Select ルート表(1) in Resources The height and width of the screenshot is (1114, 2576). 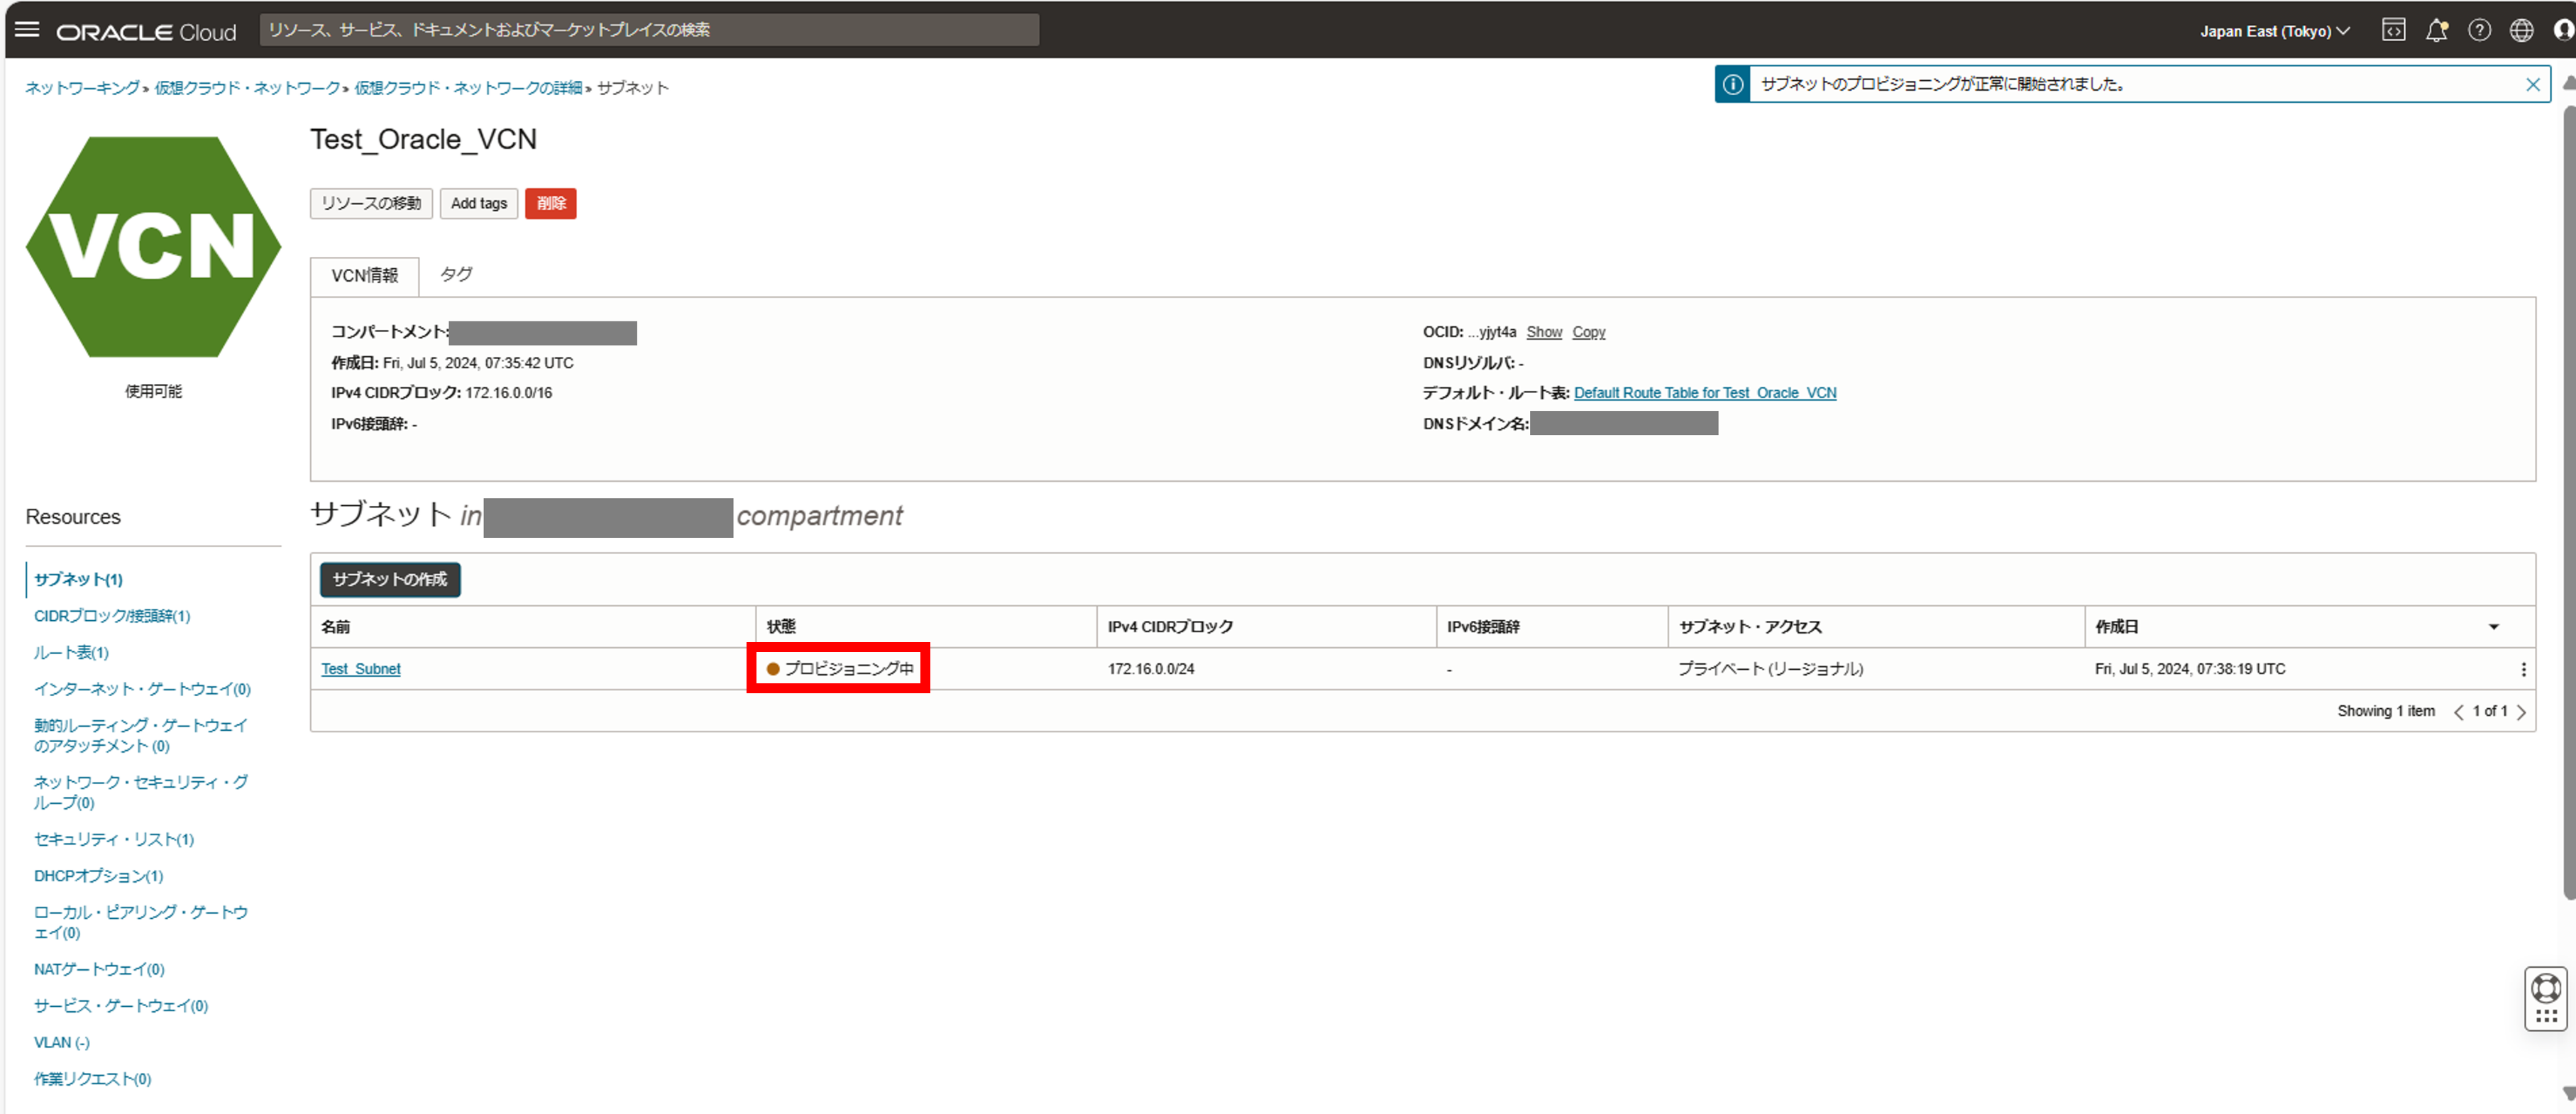(71, 653)
